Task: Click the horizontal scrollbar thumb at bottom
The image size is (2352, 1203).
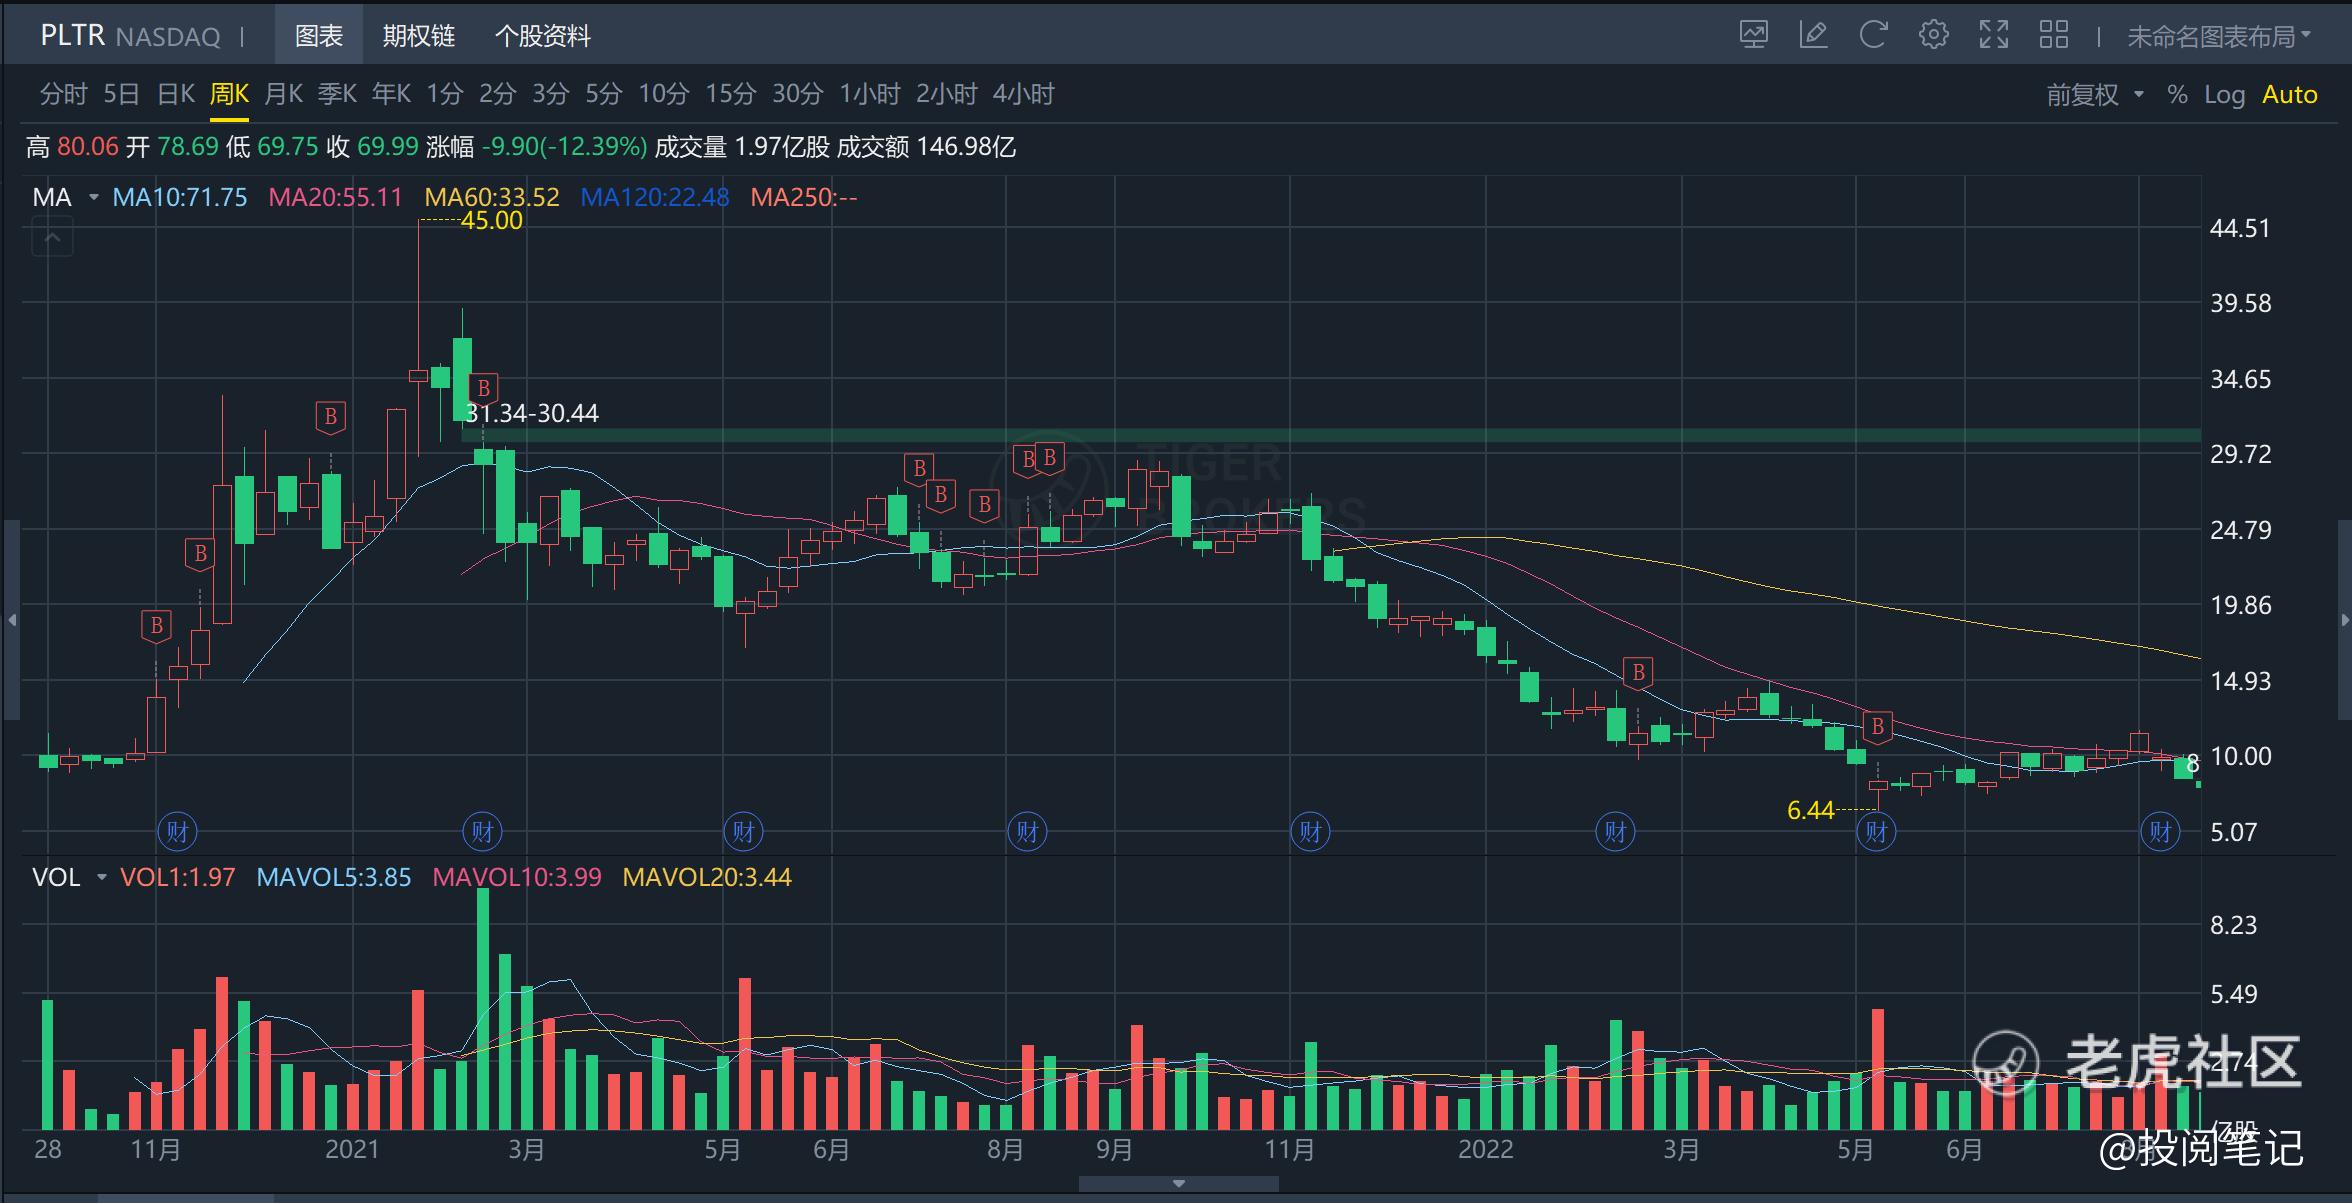Action: pos(185,1198)
